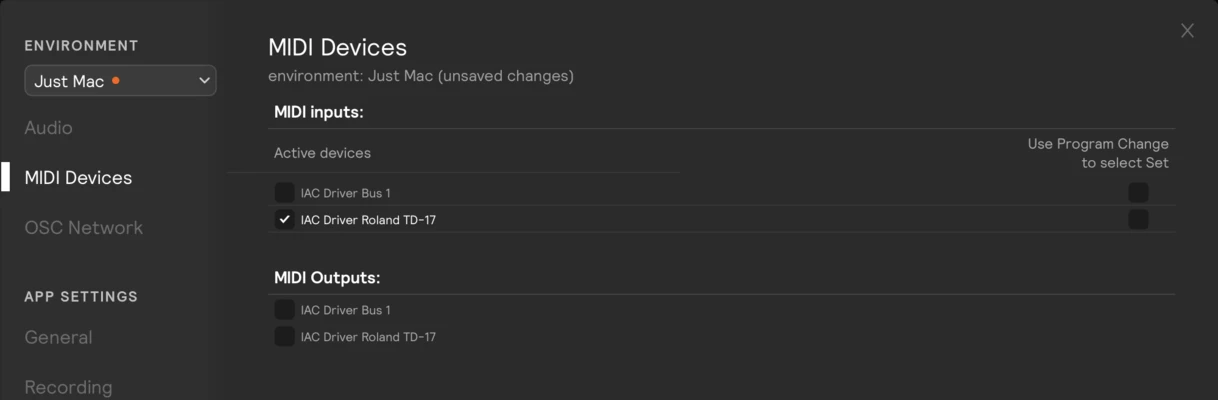The height and width of the screenshot is (400, 1218).
Task: Enable IAC Driver Bus 1 MIDI output
Action: coord(284,310)
